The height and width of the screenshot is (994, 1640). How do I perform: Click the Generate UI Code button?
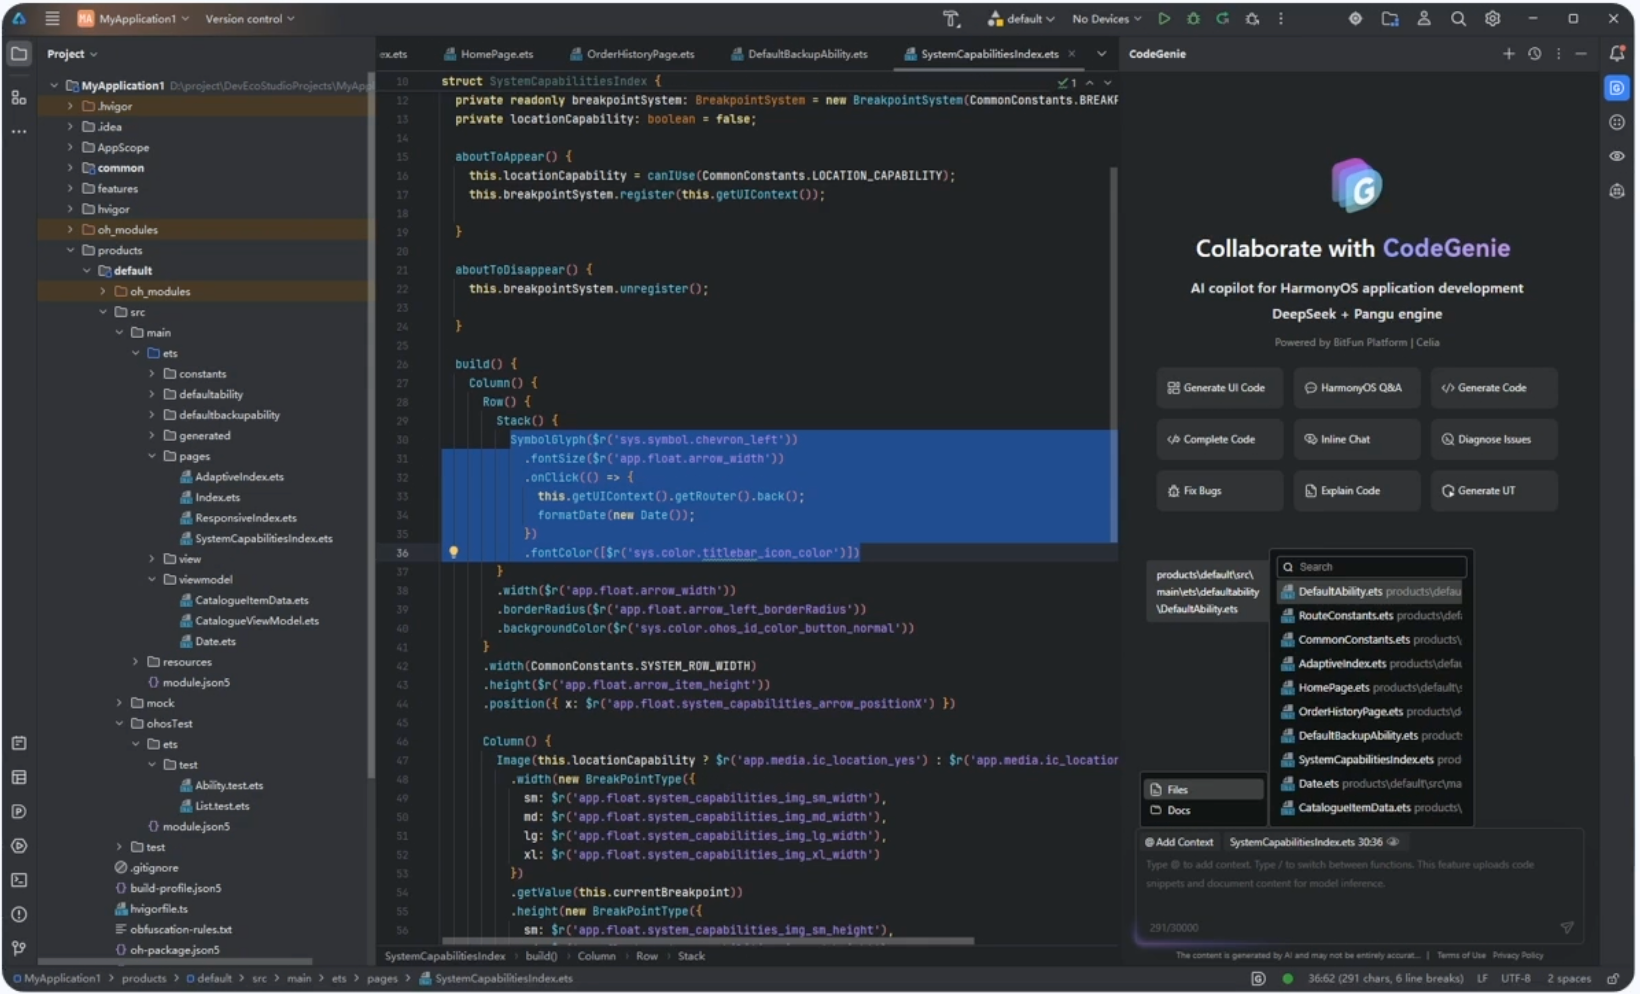point(1218,388)
